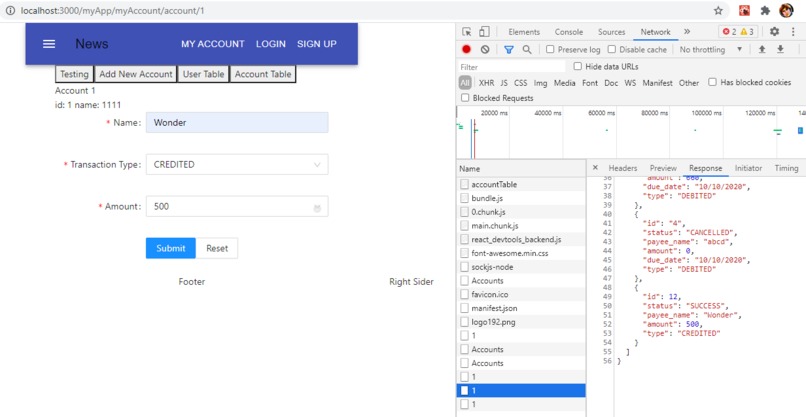Click the red extension icon in toolbar
Image resolution: width=806 pixels, height=417 pixels.
744,11
